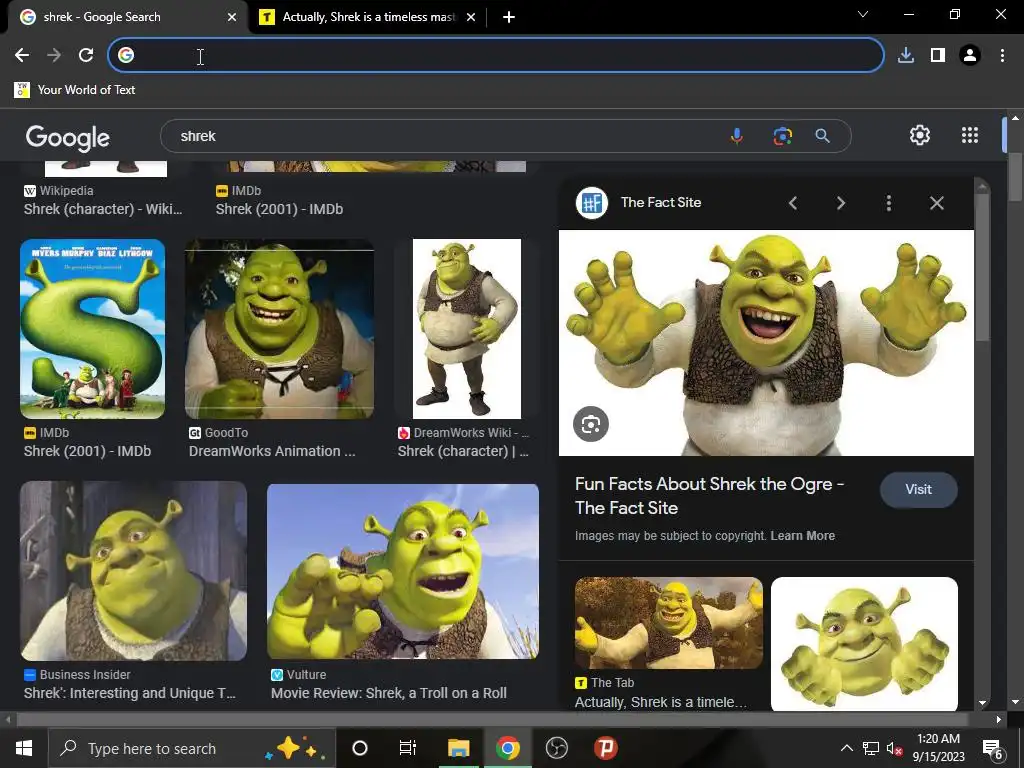Image resolution: width=1024 pixels, height=768 pixels.
Task: Open the tab search dropdown arrow
Action: click(863, 14)
